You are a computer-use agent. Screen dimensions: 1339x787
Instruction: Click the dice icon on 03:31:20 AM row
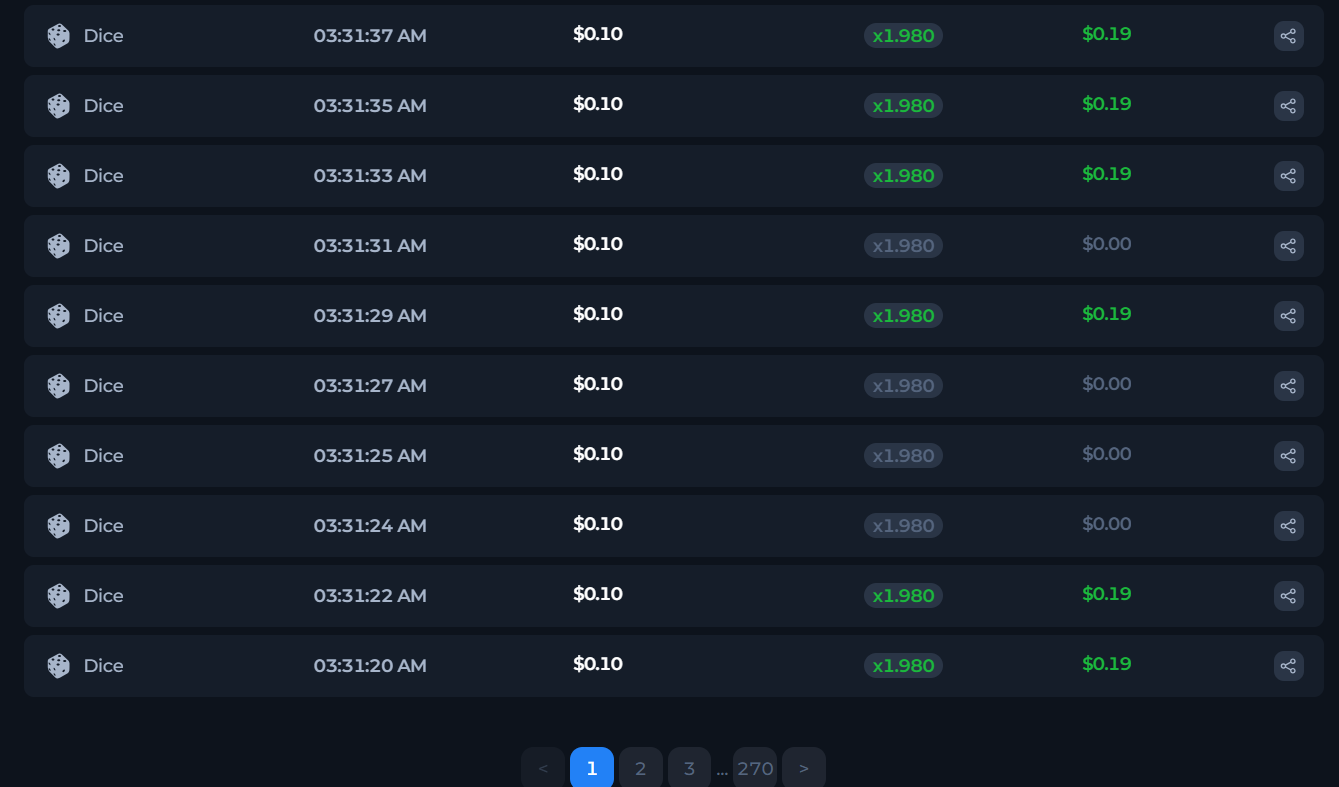click(59, 666)
